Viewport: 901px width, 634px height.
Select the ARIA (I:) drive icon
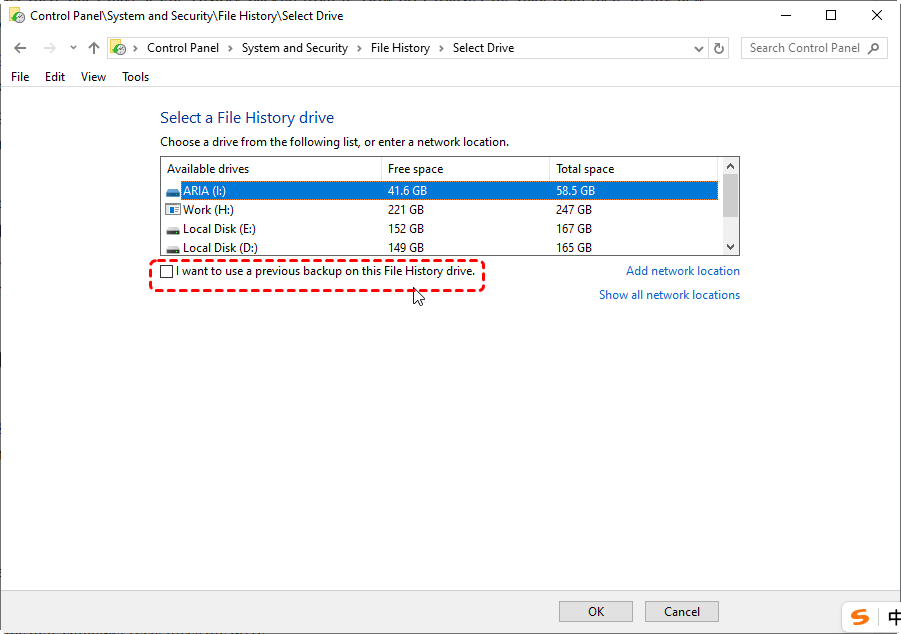(173, 191)
